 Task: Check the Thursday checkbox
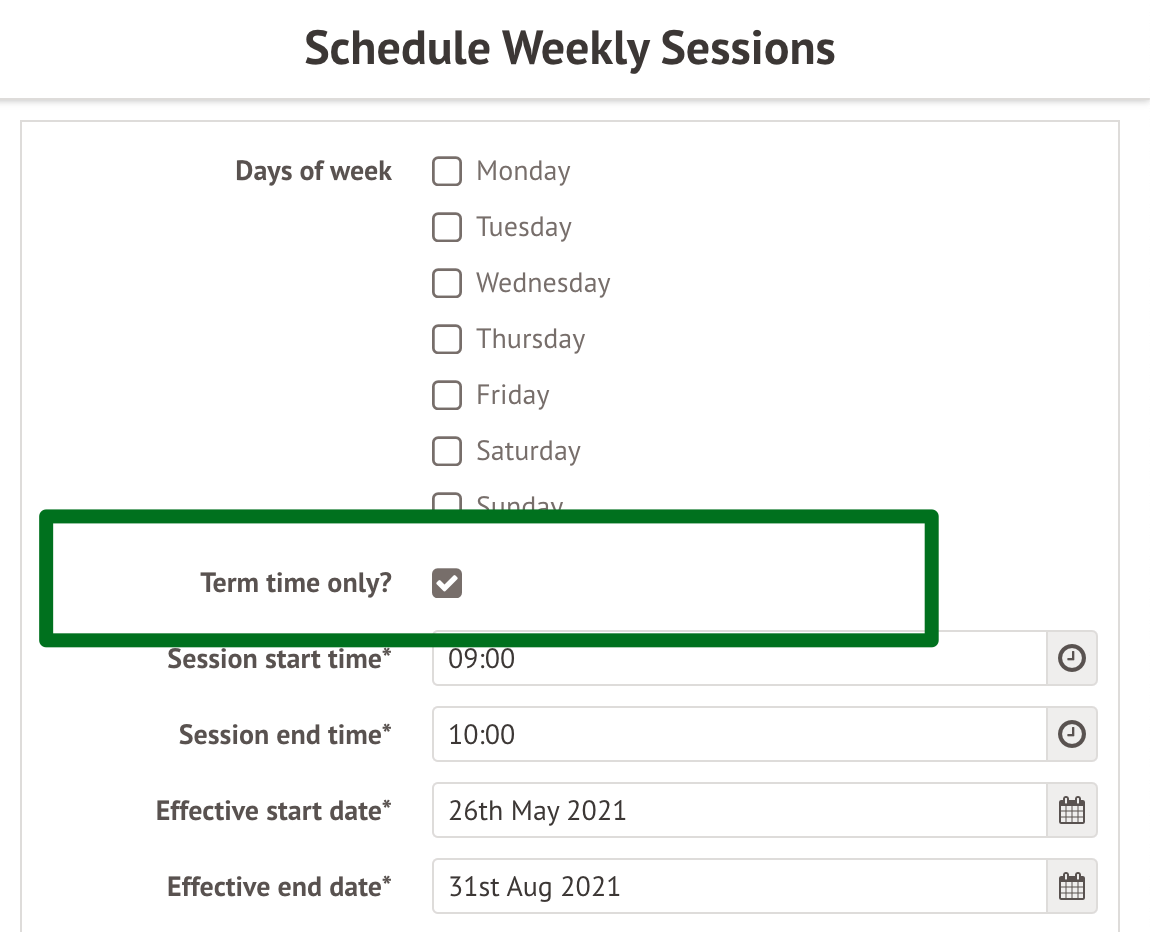click(447, 340)
